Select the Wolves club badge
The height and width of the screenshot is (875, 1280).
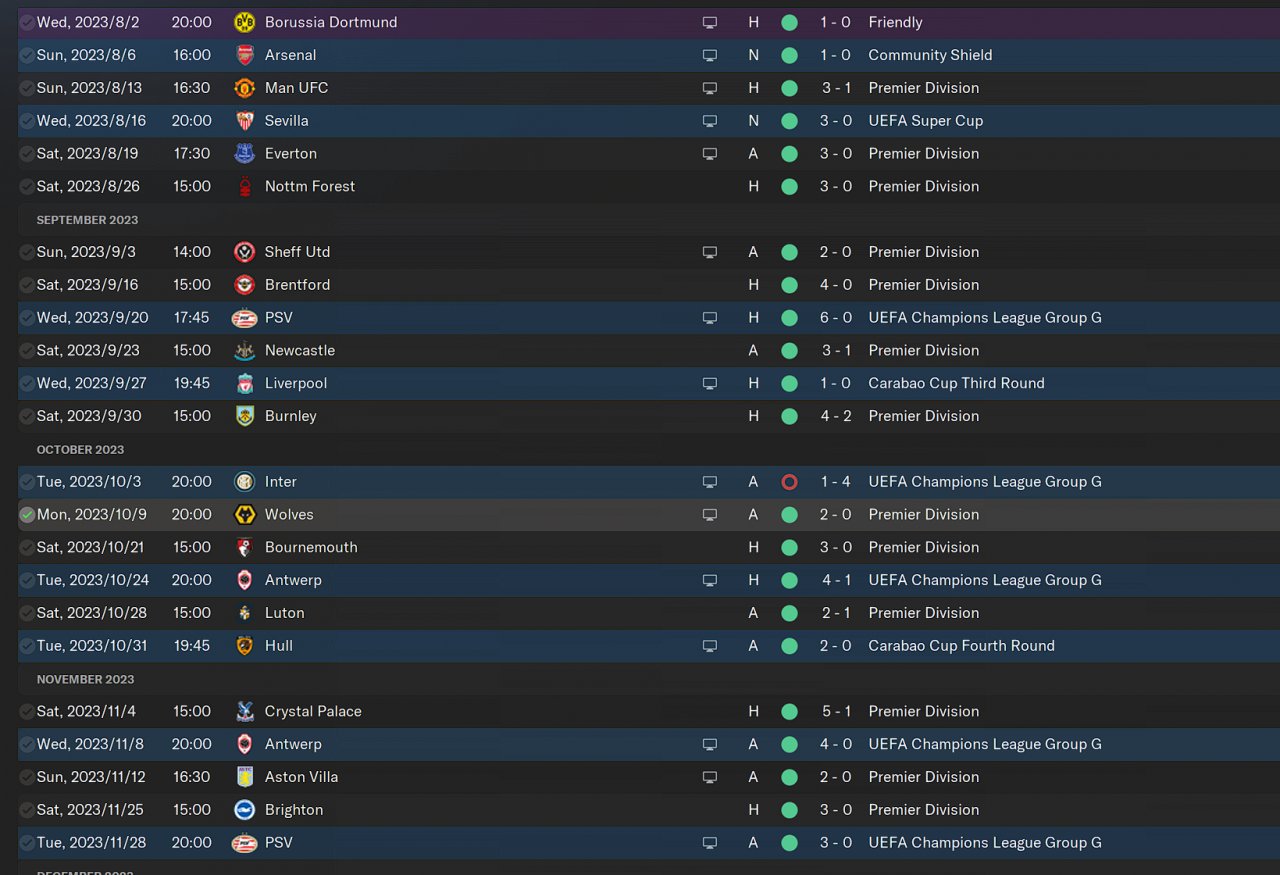coord(244,515)
